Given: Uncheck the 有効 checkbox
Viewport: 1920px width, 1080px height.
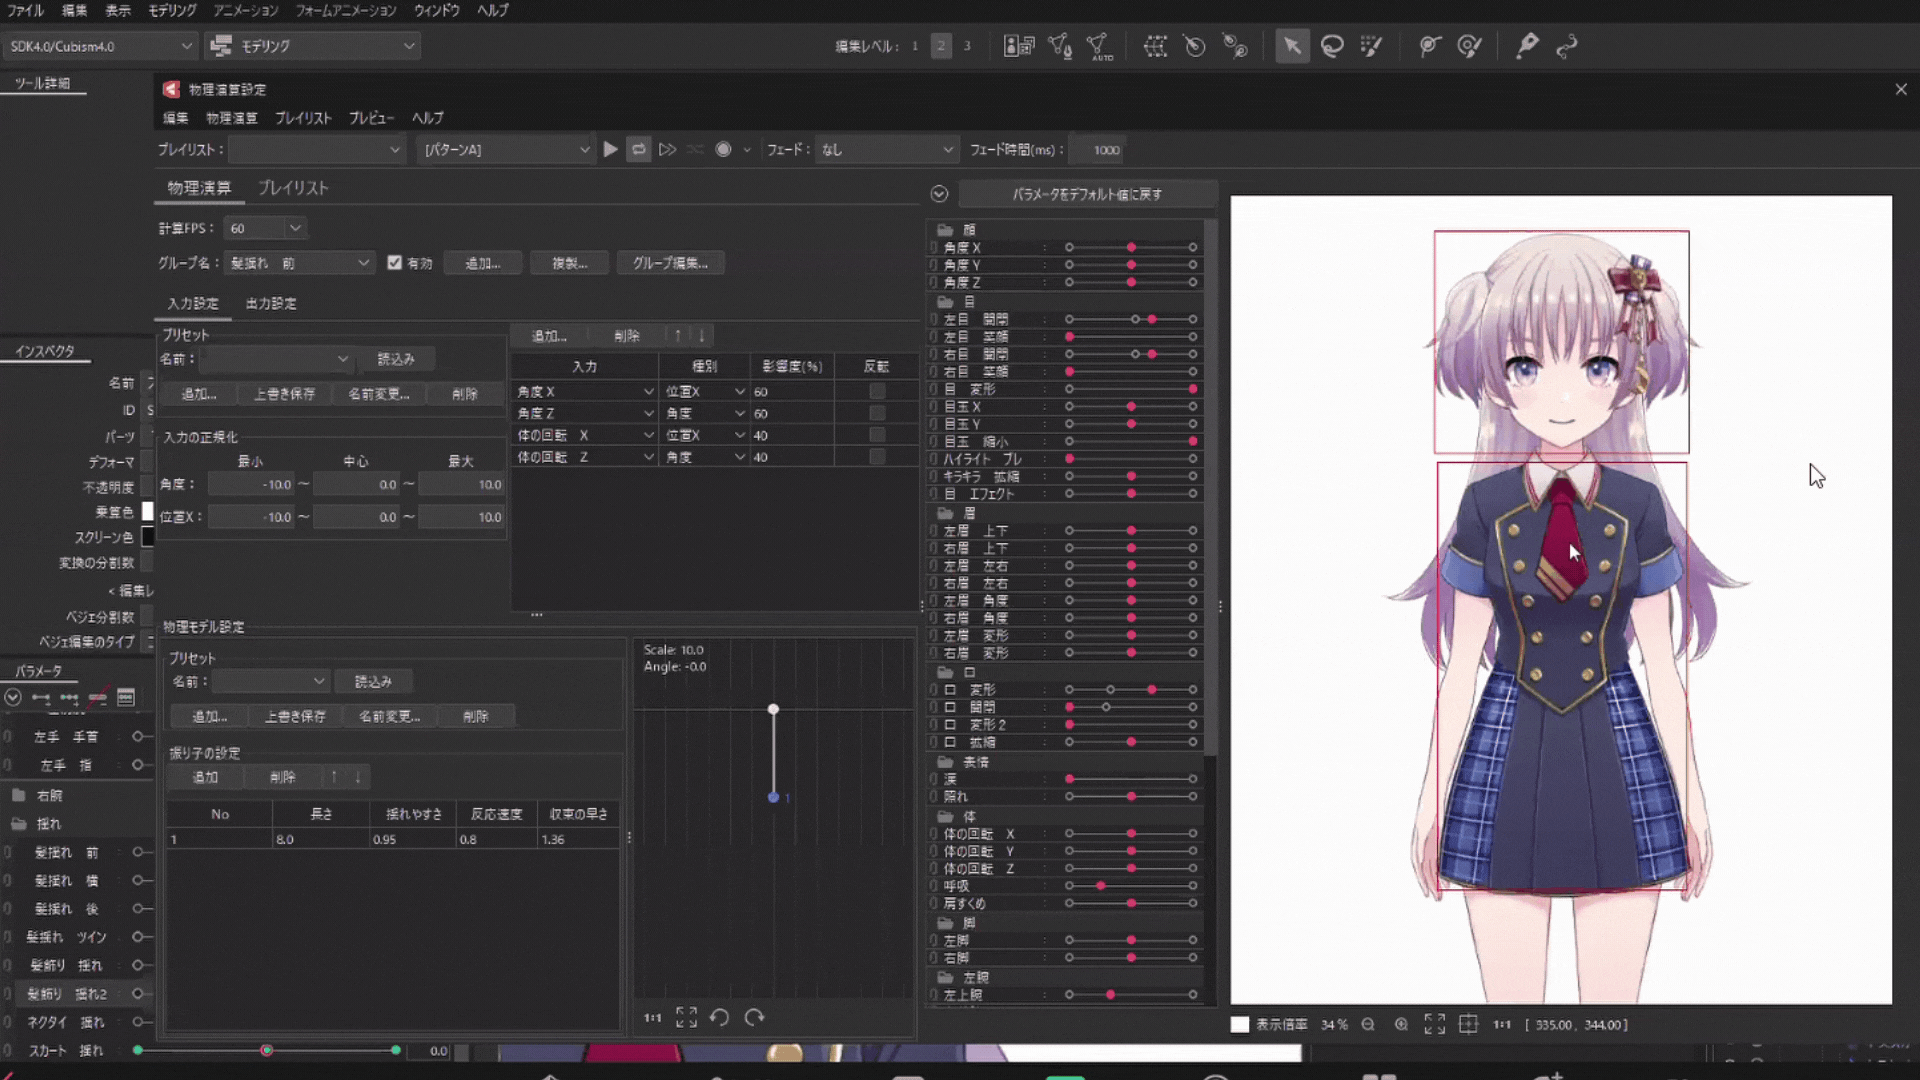Looking at the screenshot, I should 395,263.
